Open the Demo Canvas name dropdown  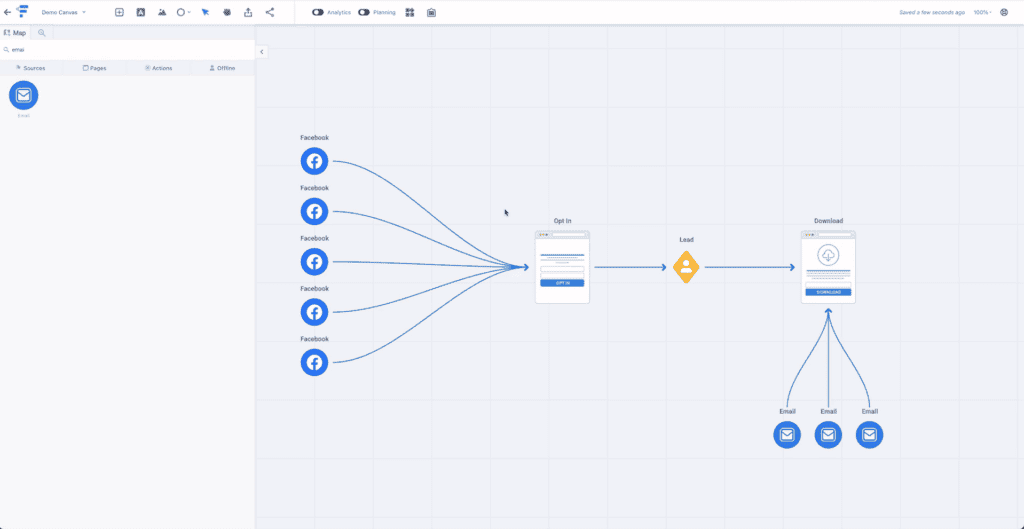point(64,12)
